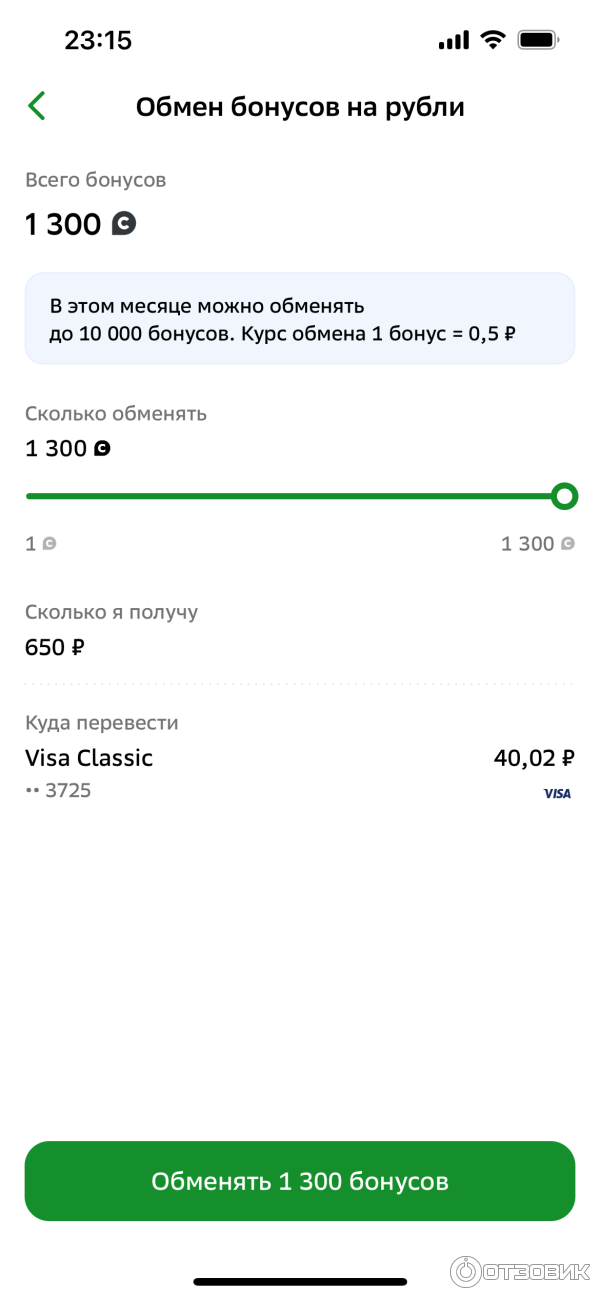The height and width of the screenshot is (1298, 600).
Task: Tap the 23:15 clock in status bar
Action: point(98,40)
